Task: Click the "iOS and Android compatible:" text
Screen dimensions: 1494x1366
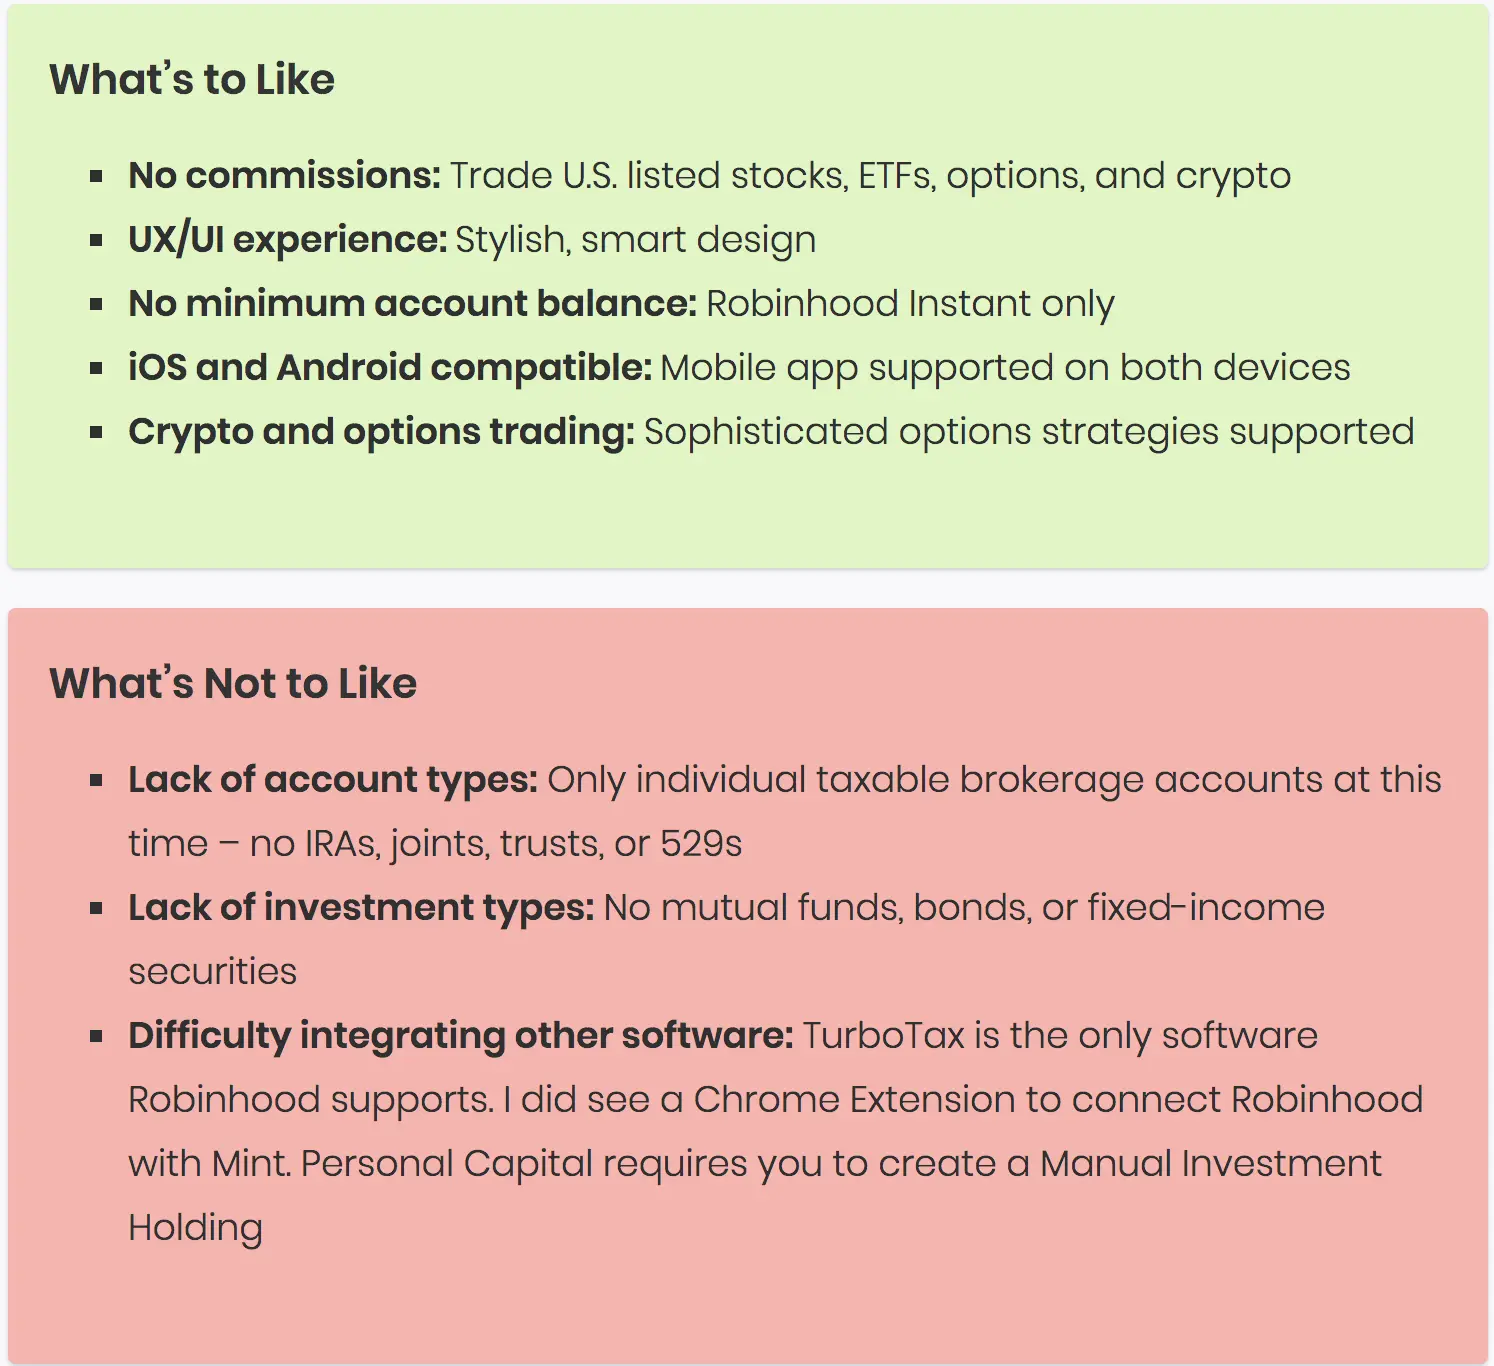Action: (391, 368)
